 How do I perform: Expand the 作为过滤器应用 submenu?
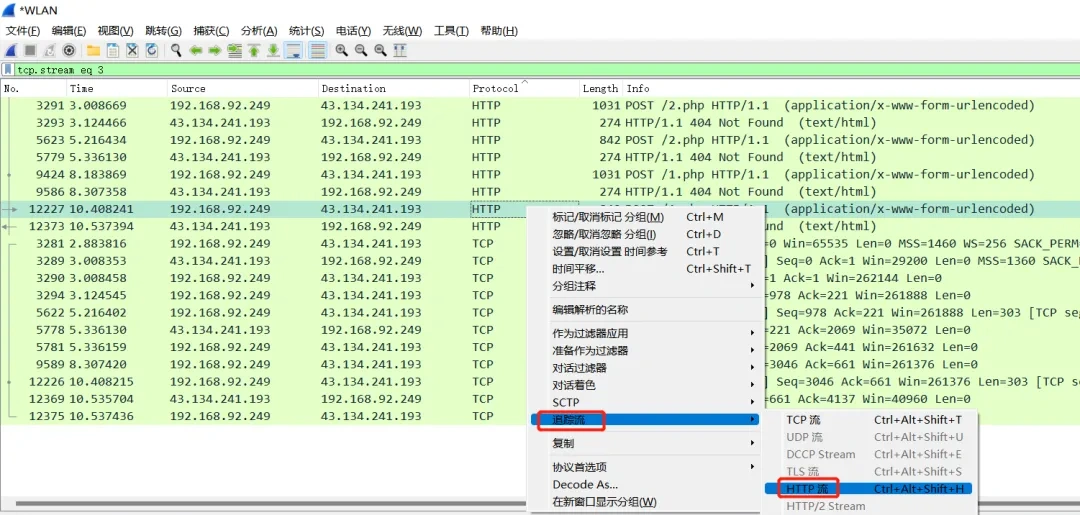pos(645,333)
